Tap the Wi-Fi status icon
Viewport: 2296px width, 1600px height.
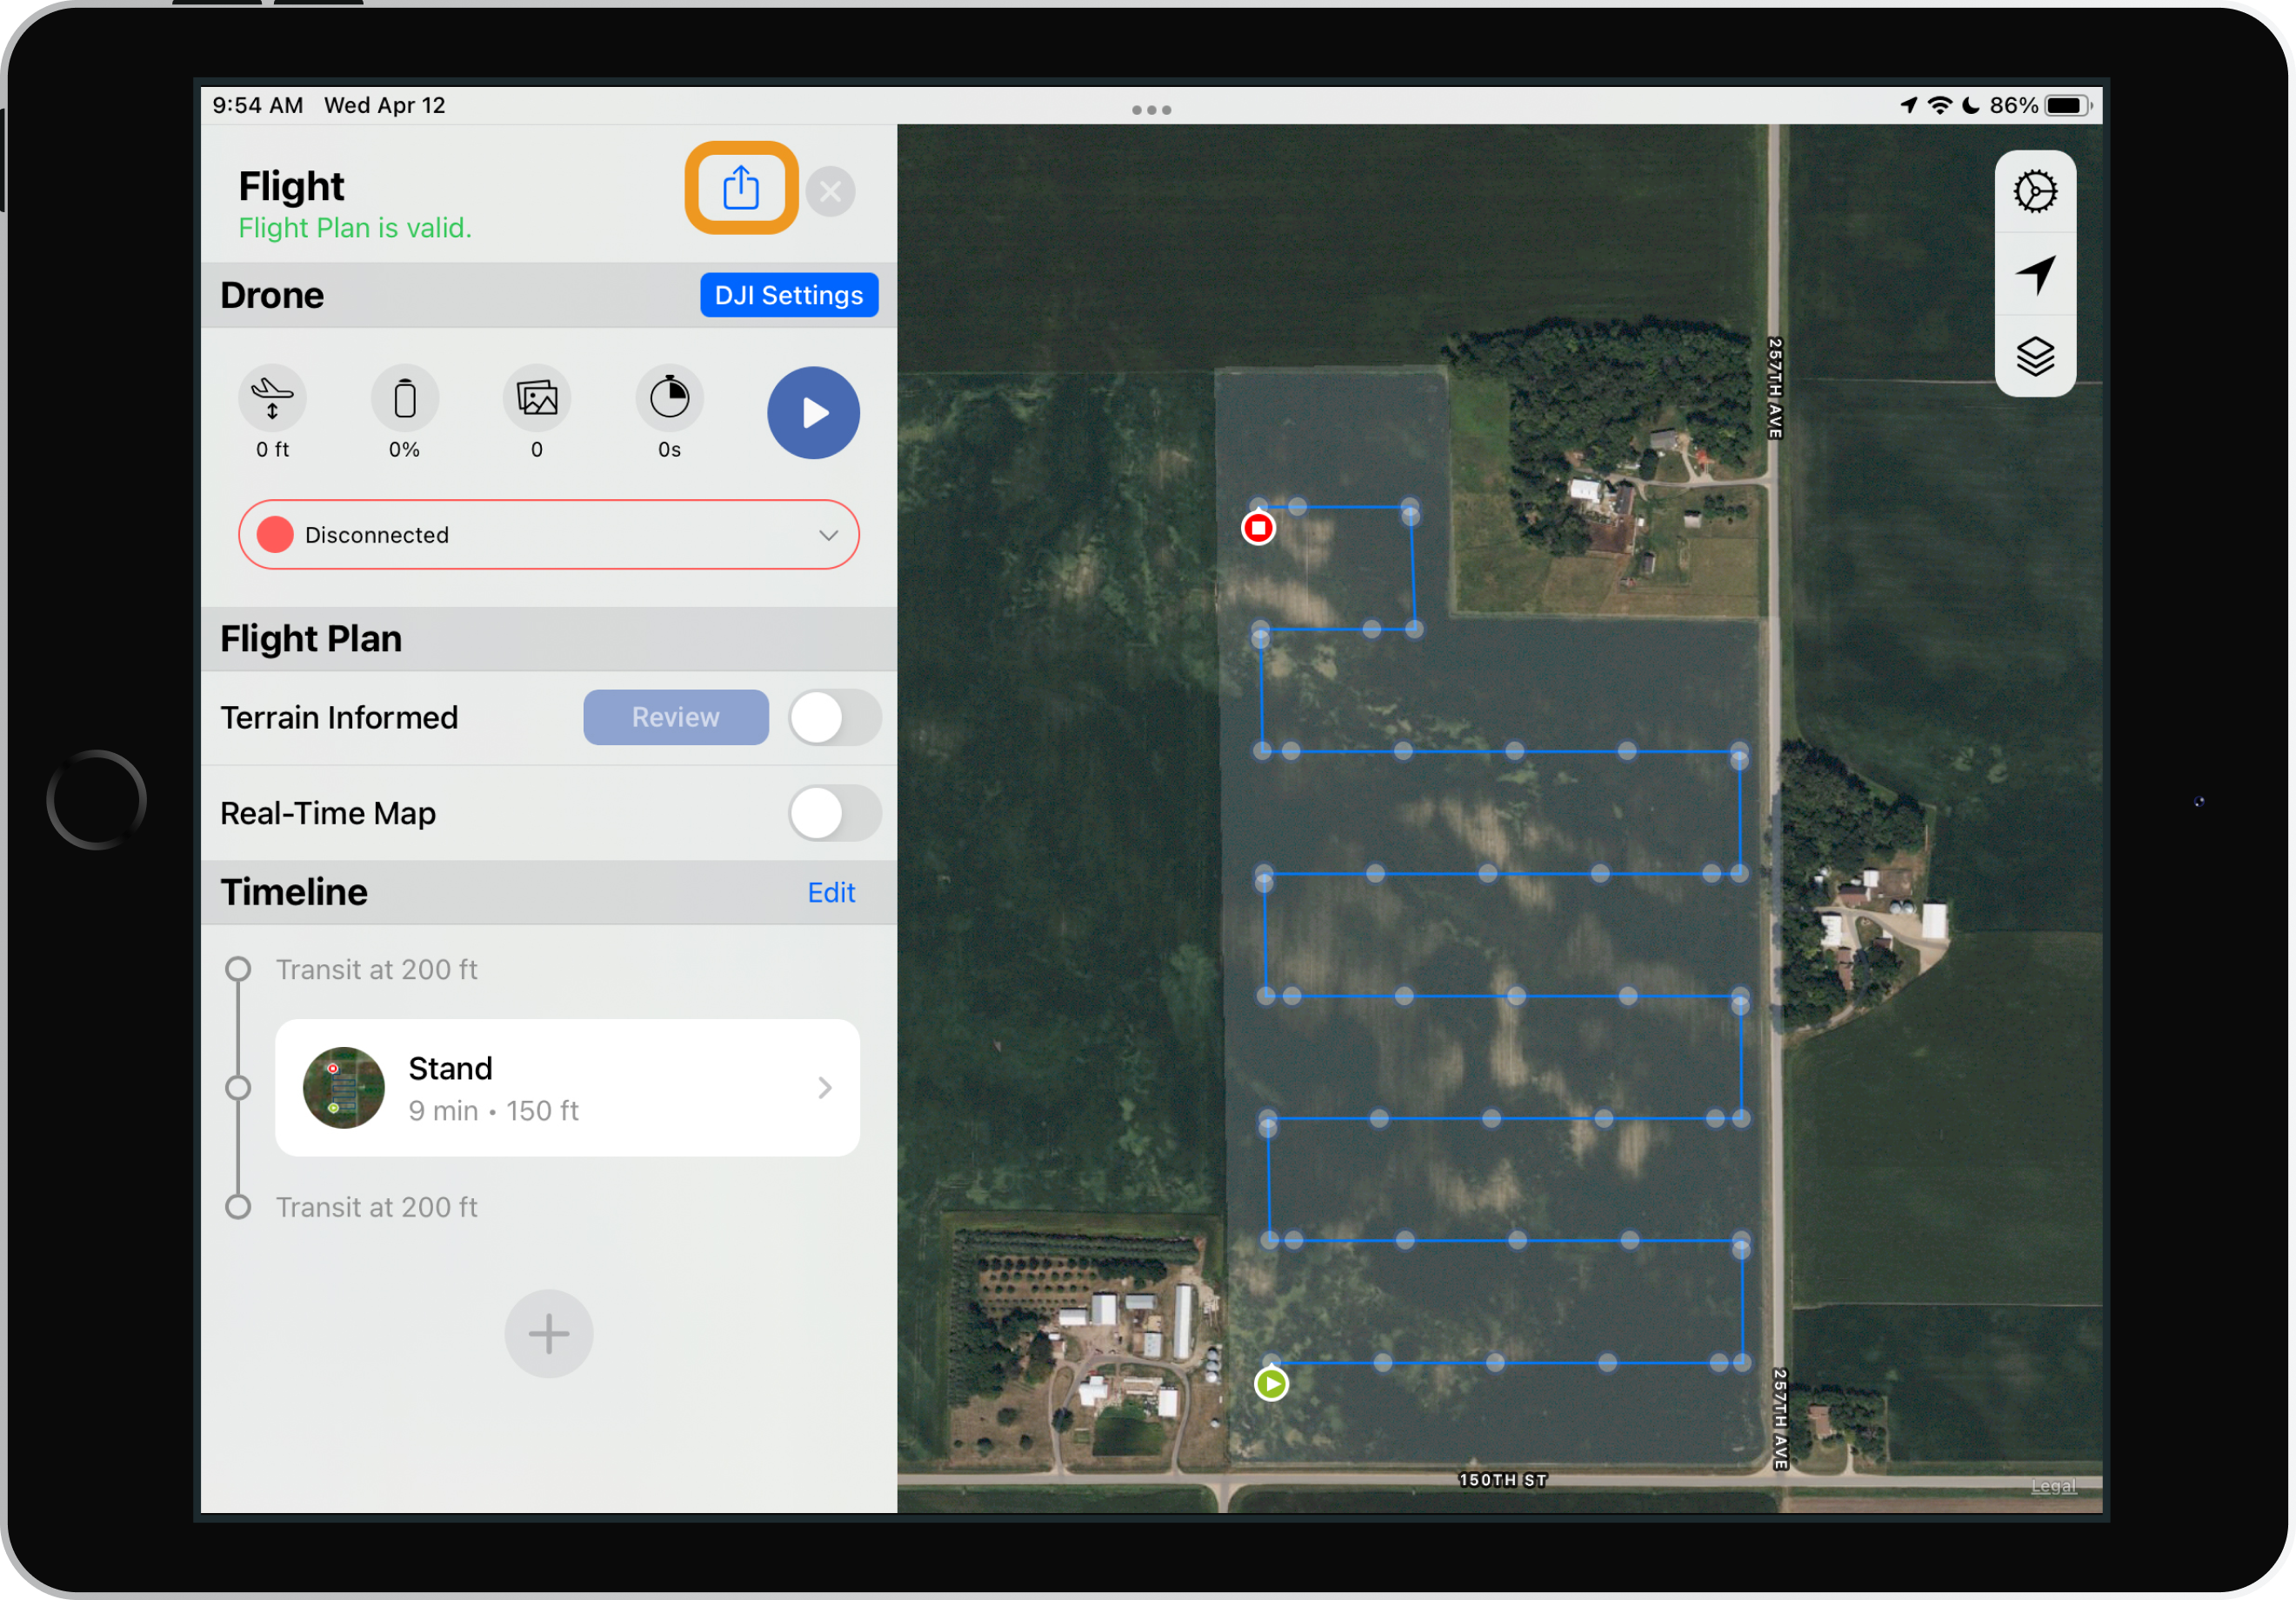pos(1940,106)
